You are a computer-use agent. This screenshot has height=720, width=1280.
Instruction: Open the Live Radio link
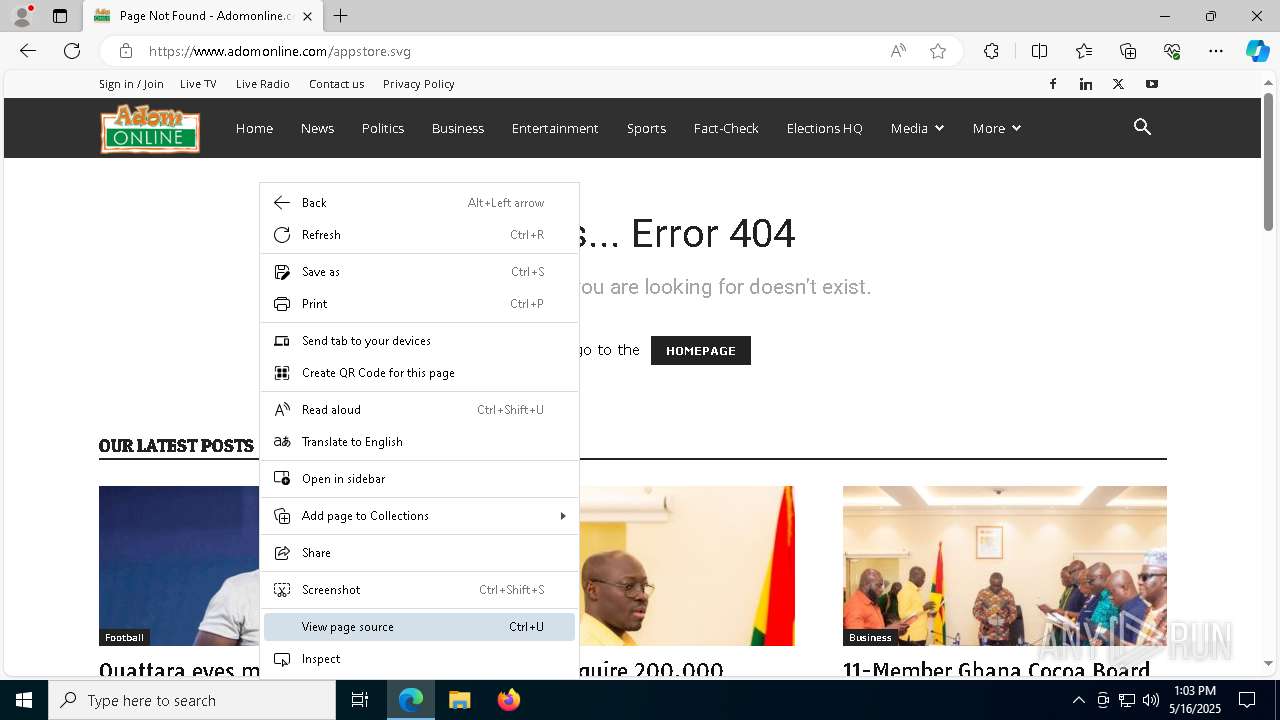tap(263, 84)
